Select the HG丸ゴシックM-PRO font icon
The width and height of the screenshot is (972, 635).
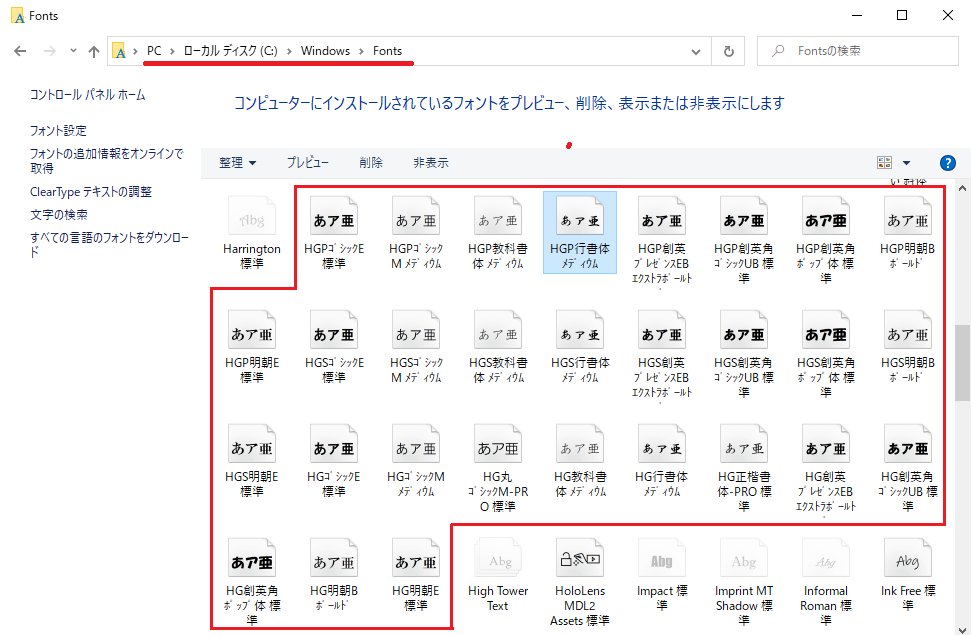point(498,445)
